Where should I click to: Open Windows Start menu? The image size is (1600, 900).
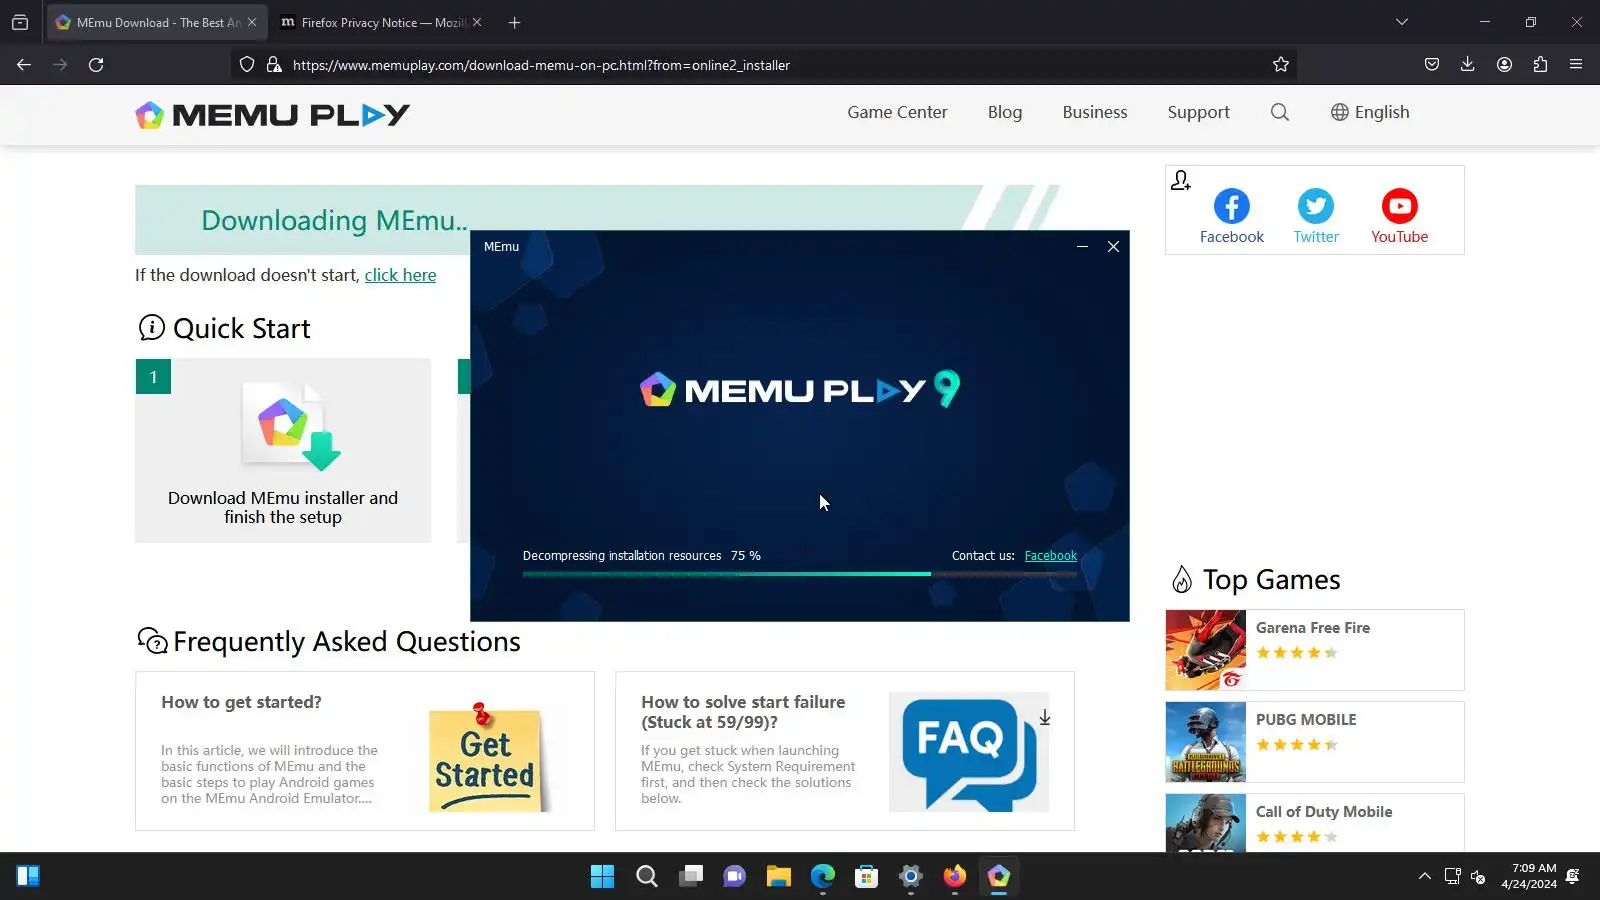point(603,877)
